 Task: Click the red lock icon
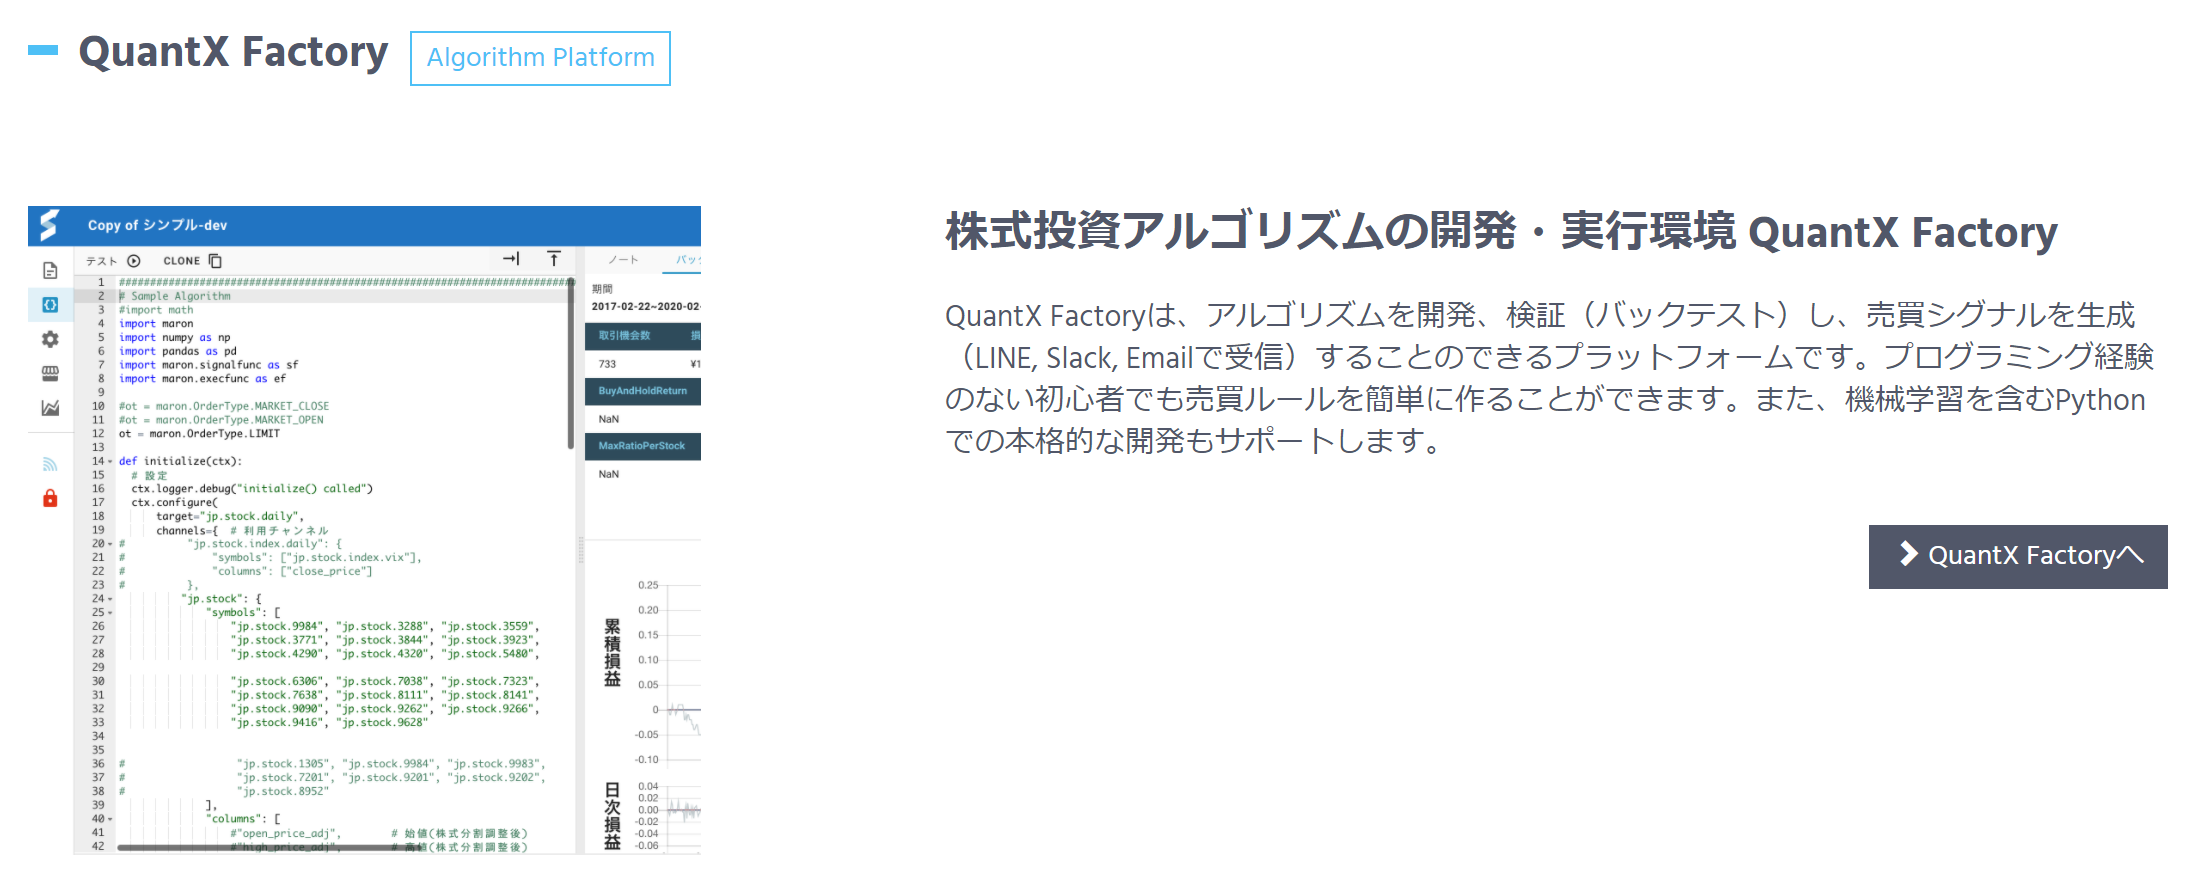click(x=50, y=498)
